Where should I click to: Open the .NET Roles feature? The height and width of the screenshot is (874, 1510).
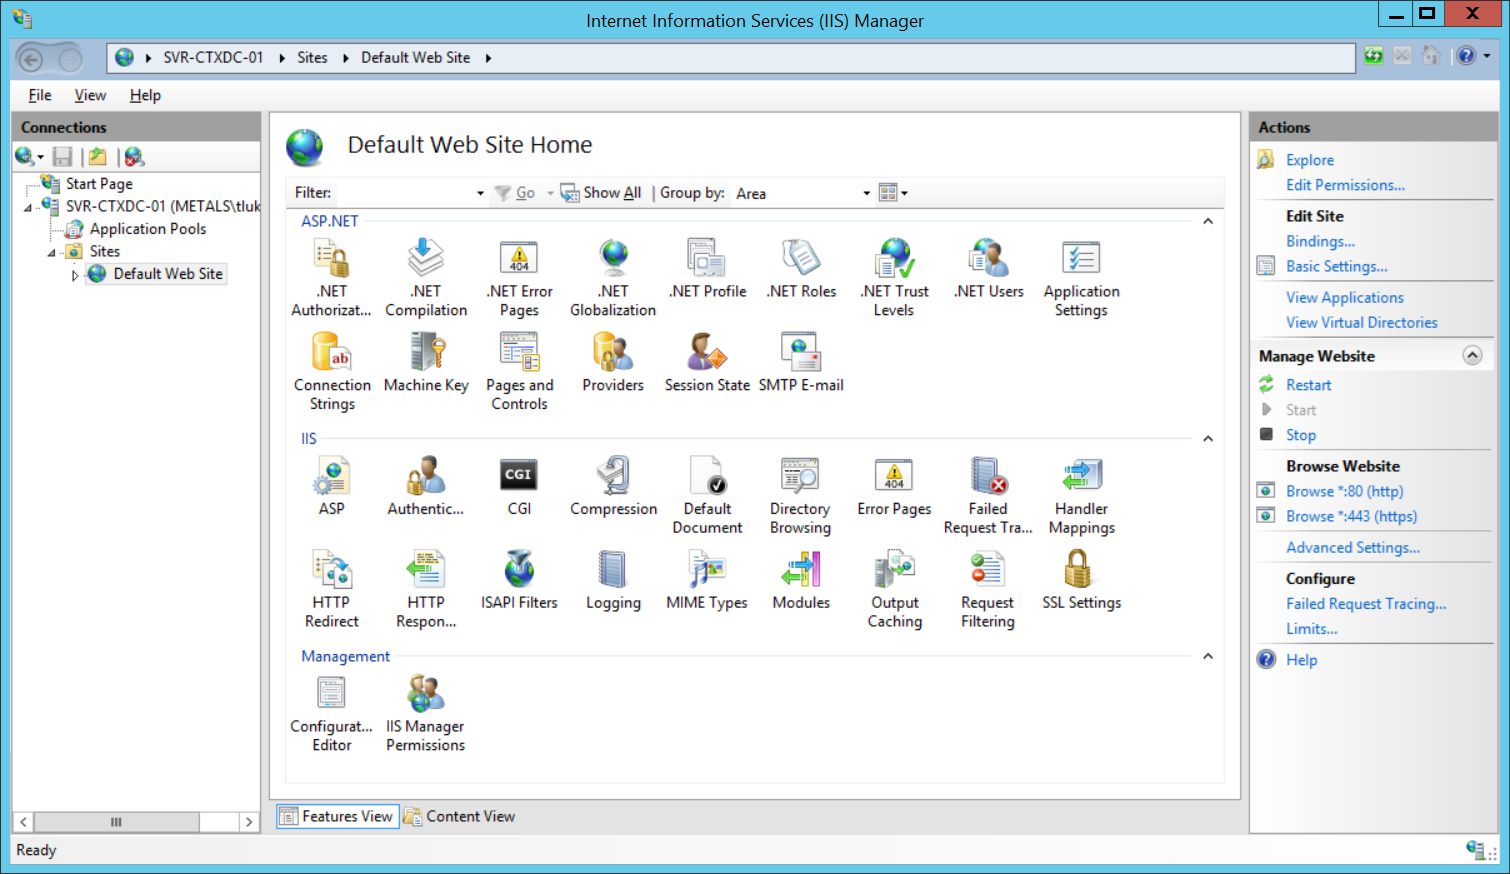coord(801,269)
